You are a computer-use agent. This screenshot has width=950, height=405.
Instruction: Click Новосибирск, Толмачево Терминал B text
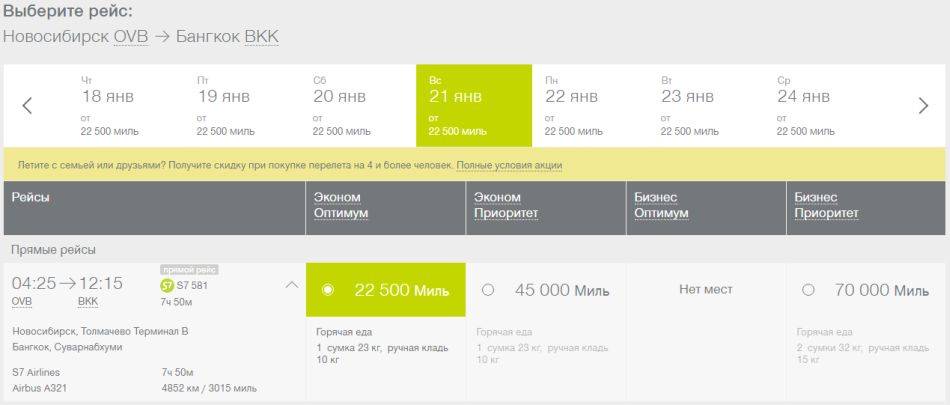click(x=101, y=331)
